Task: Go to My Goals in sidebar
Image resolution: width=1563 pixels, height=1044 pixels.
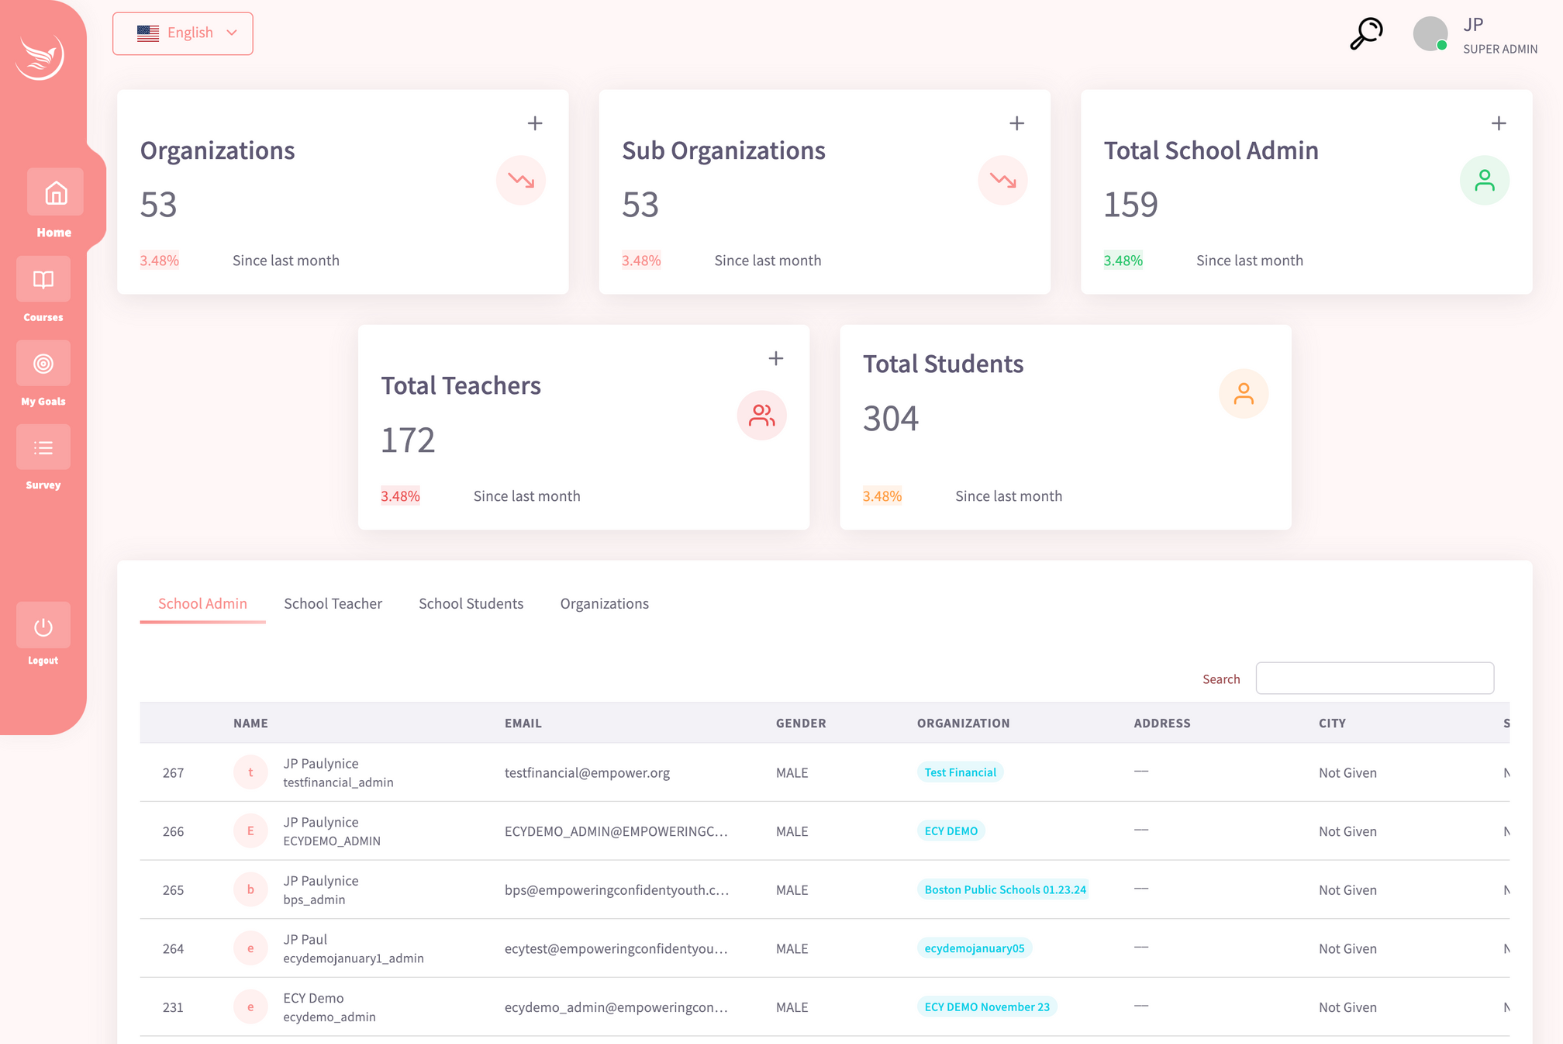Action: 43,364
